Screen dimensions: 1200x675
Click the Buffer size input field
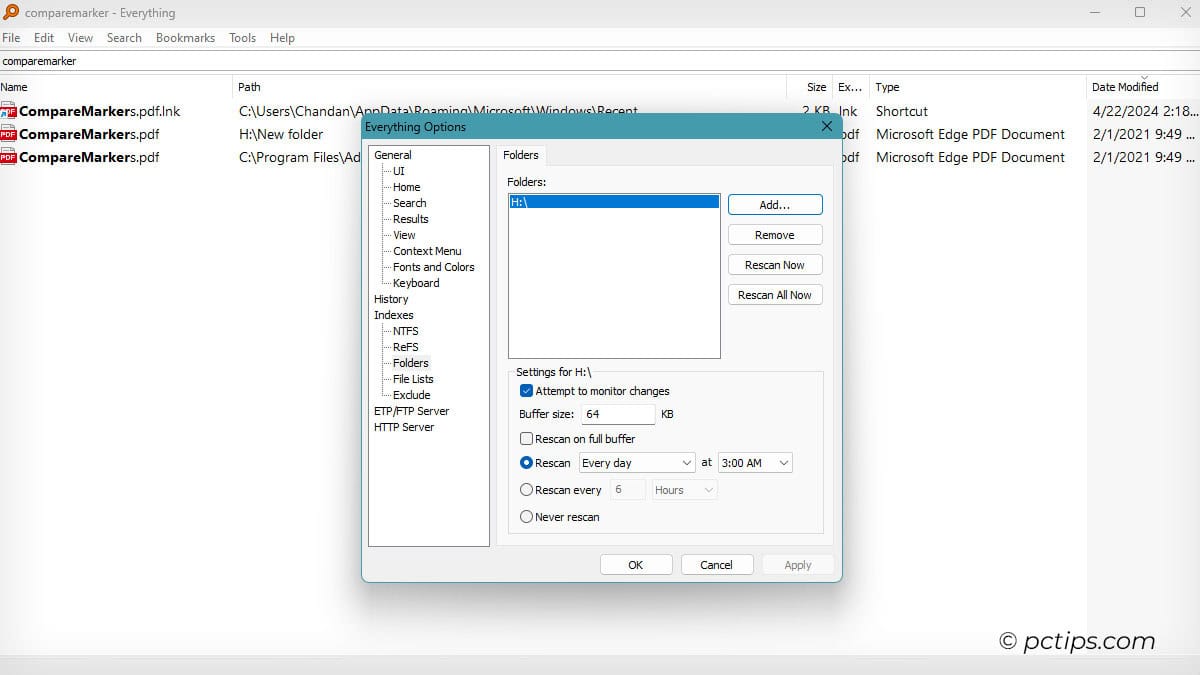618,414
